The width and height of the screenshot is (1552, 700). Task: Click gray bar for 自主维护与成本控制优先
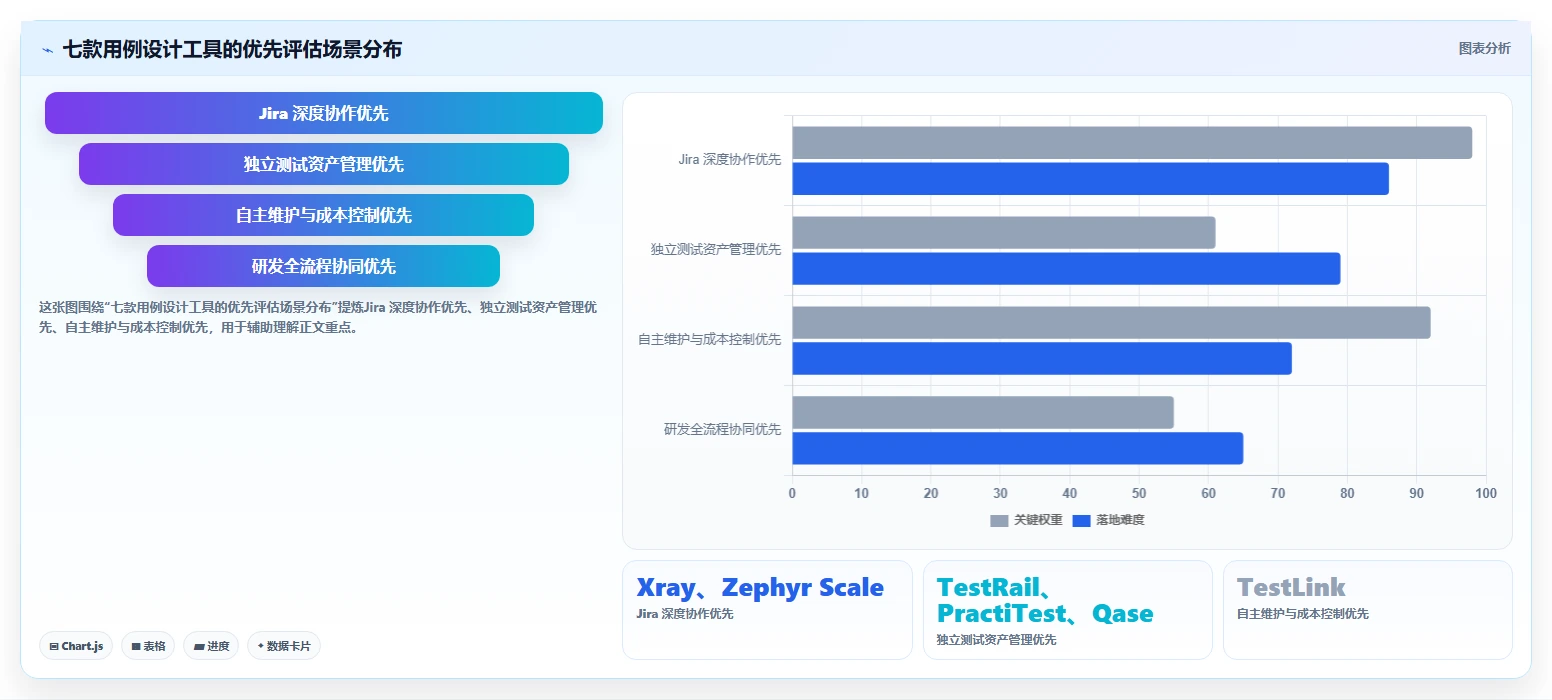(x=1111, y=323)
